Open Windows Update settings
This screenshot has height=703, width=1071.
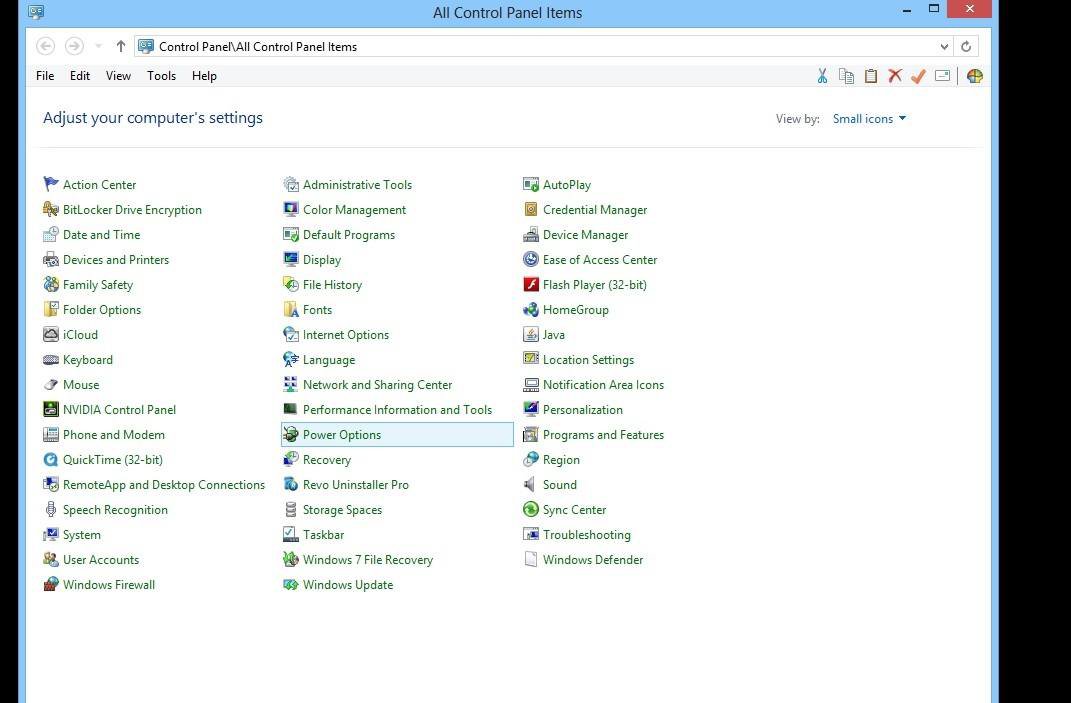[x=347, y=584]
